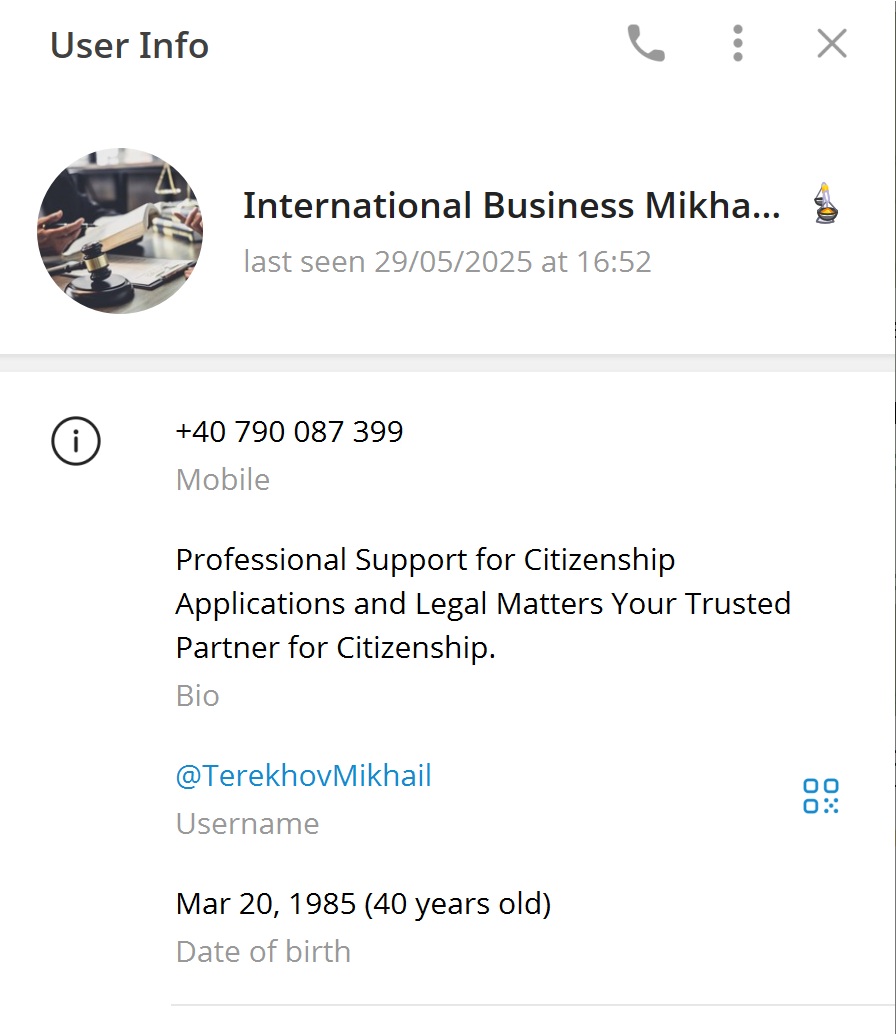Start a voice call with the phone icon

pos(645,44)
